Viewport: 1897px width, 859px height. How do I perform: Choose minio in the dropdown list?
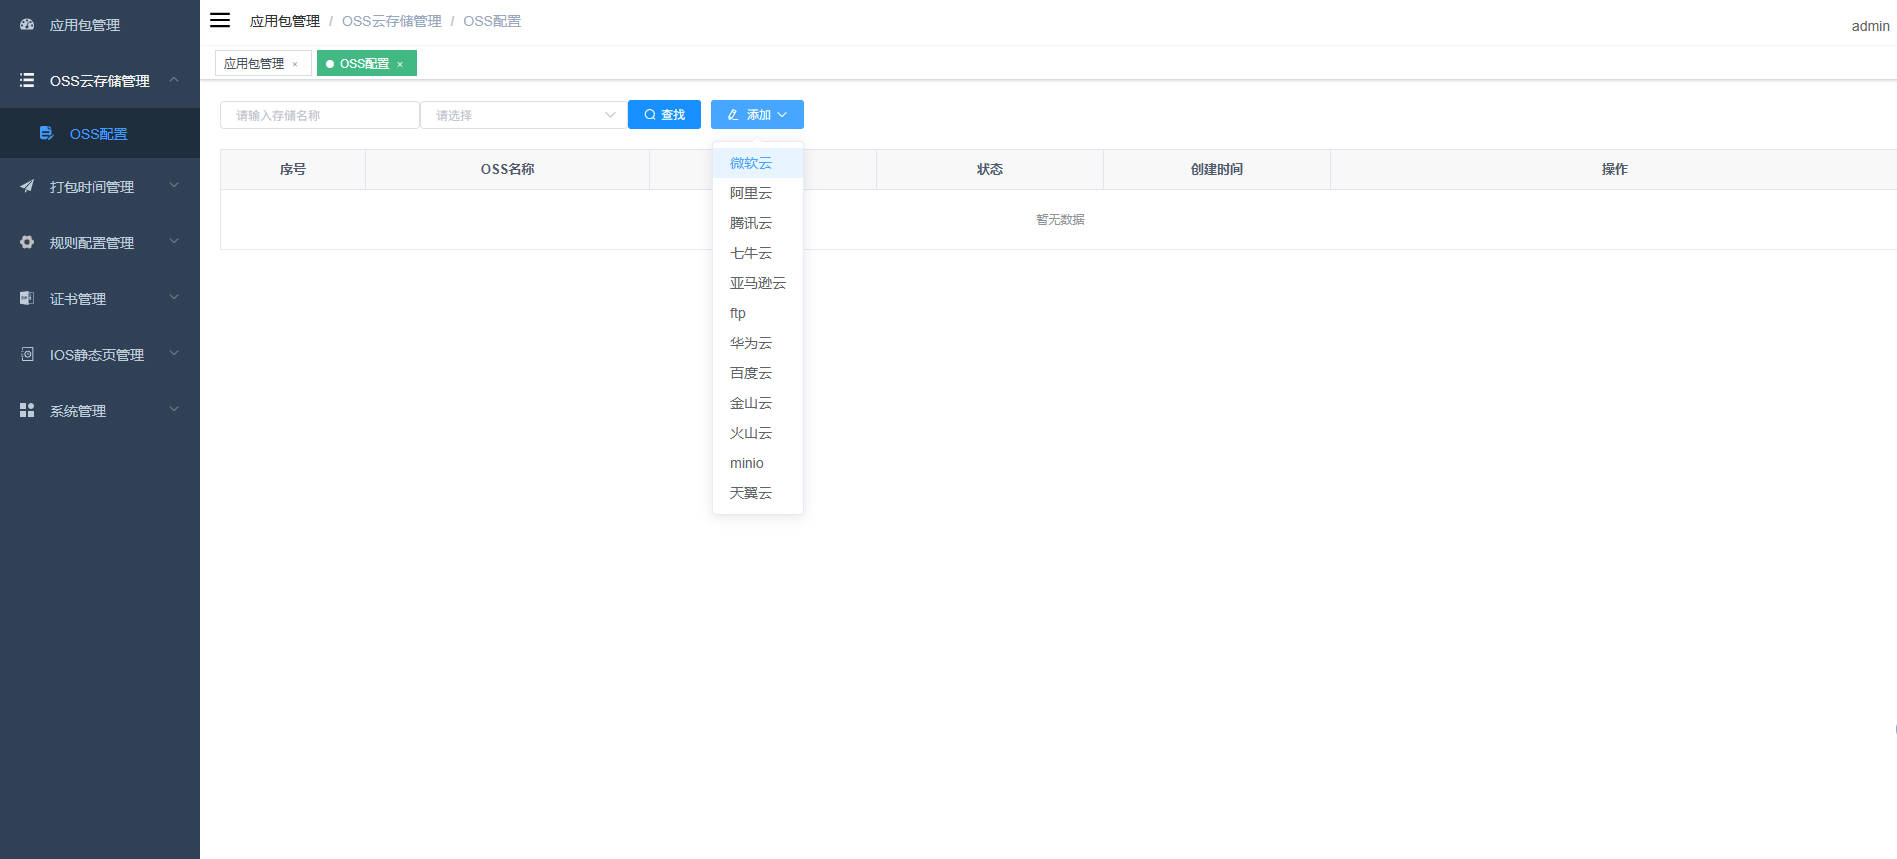pos(747,463)
